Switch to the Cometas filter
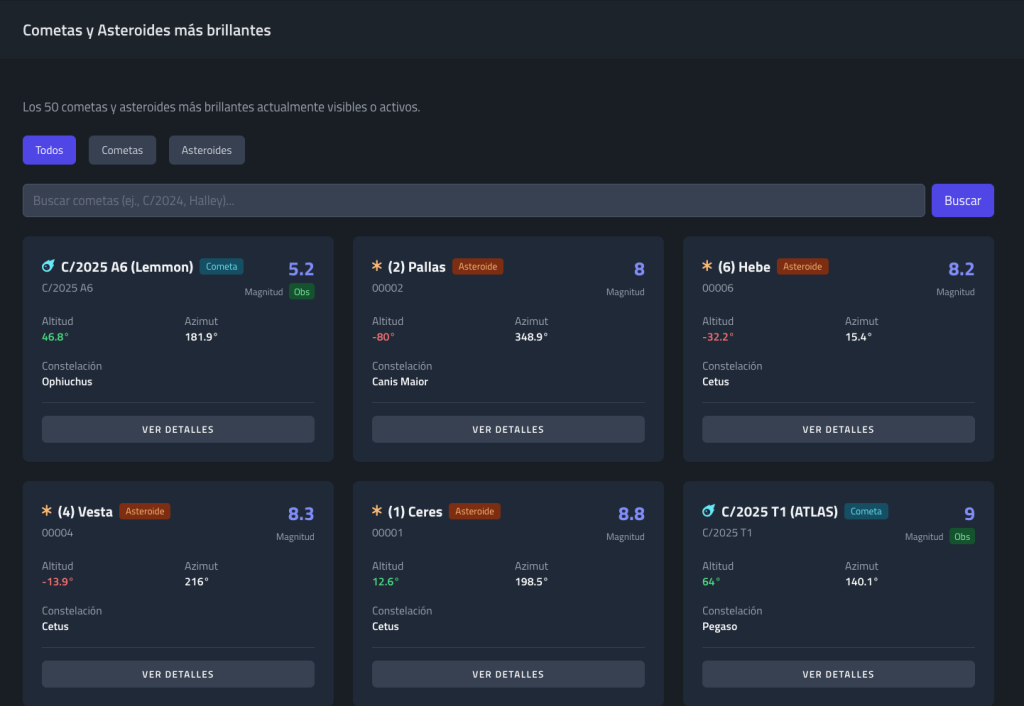Screen dimensions: 1024x706 tap(122, 150)
